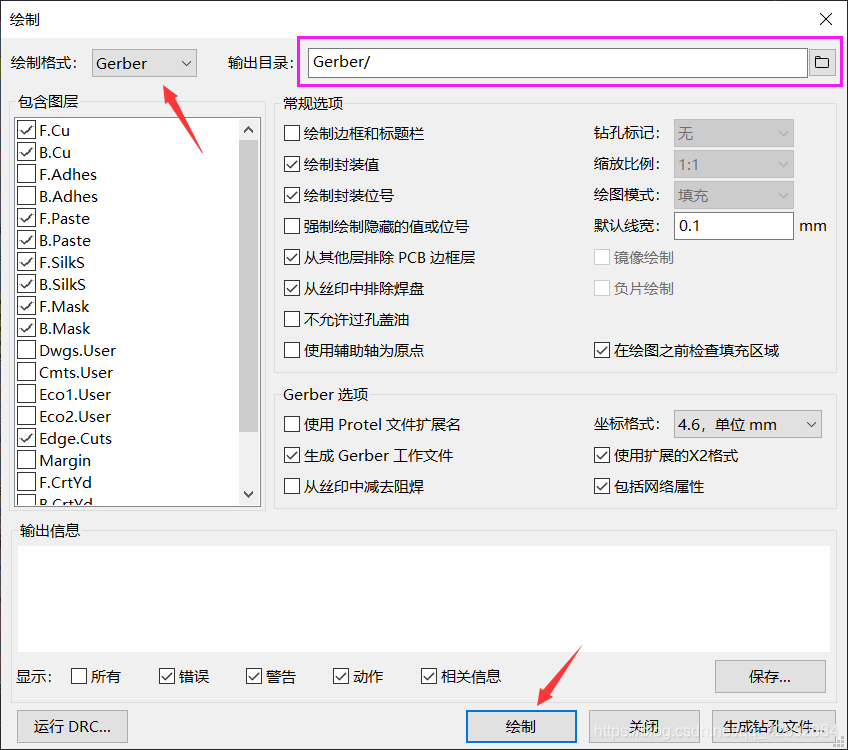Toggle the F.Paste layer checkbox
The height and width of the screenshot is (750, 848).
pyautogui.click(x=26, y=218)
